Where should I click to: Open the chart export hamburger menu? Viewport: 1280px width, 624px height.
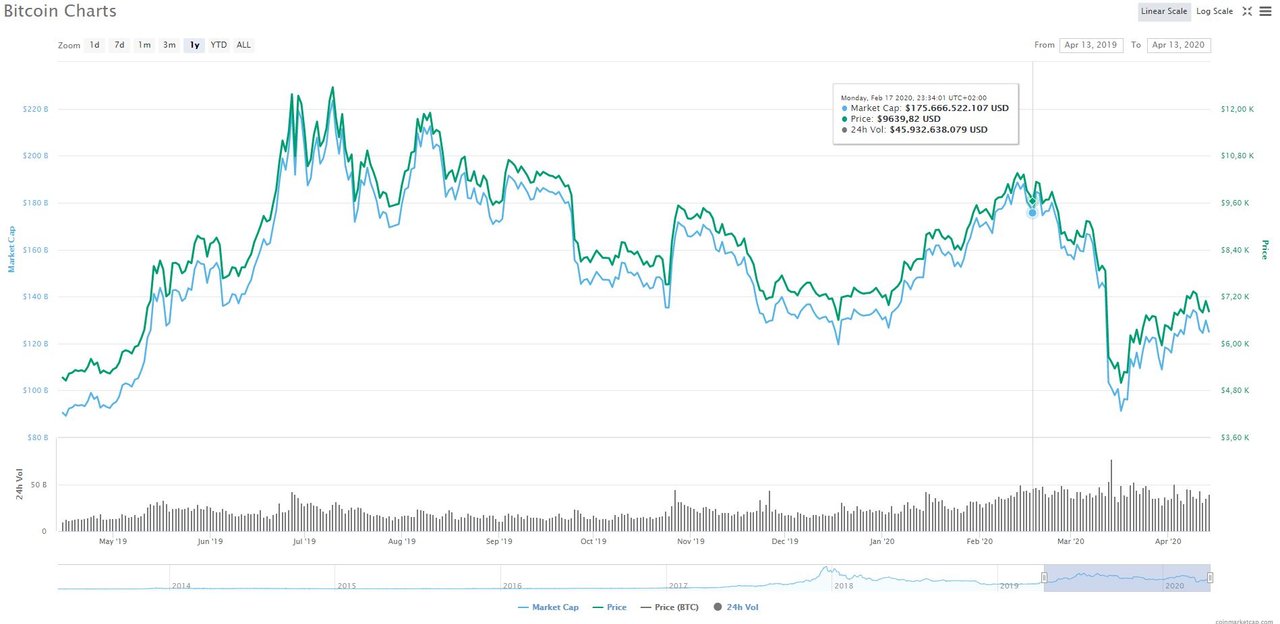pyautogui.click(x=1265, y=11)
